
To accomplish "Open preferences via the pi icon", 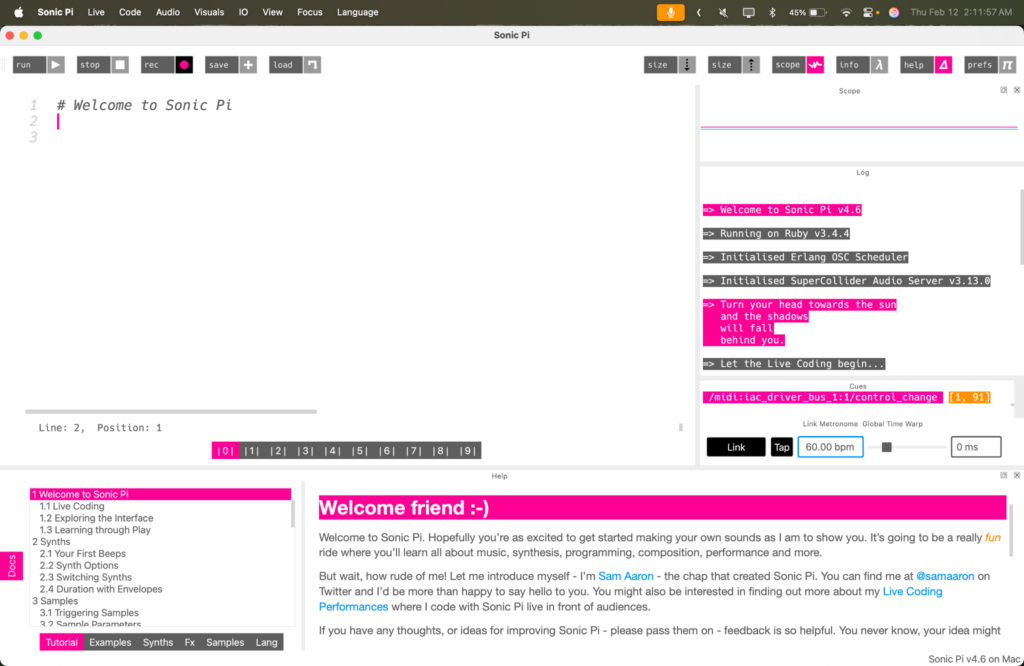I will pos(1008,64).
